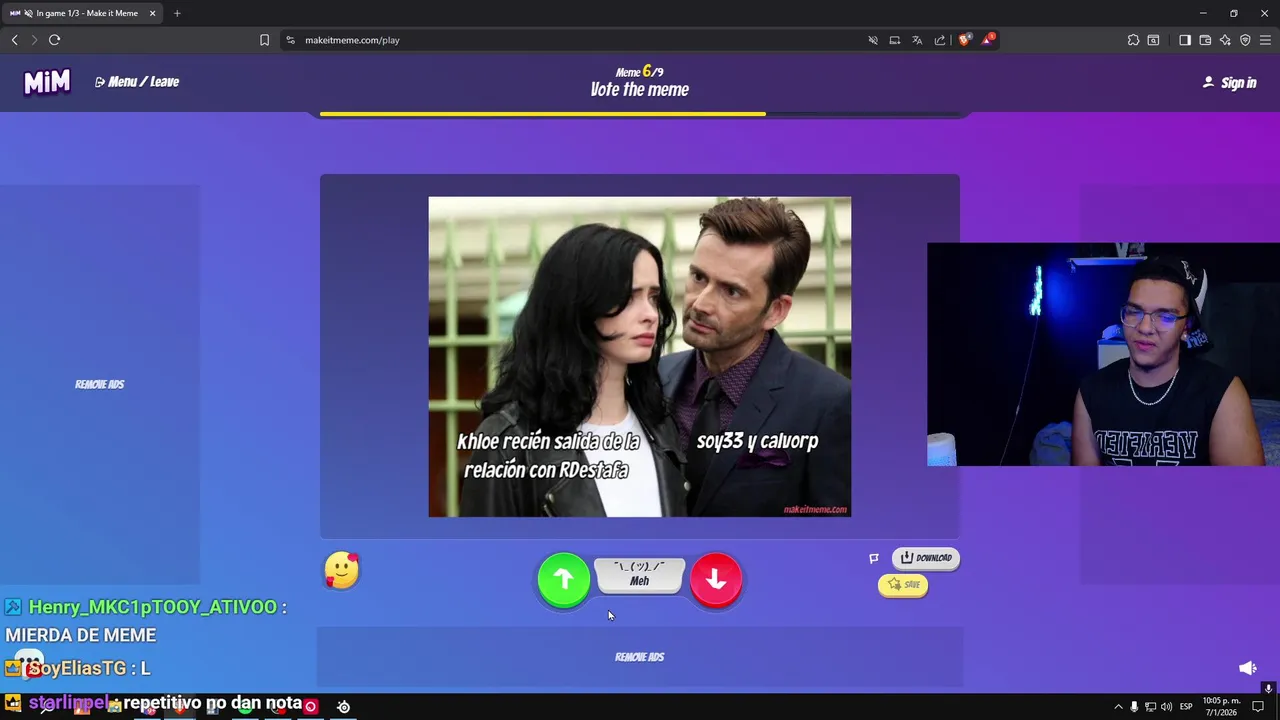
Task: Open SteelSeries app in the taskbar
Action: (343, 706)
